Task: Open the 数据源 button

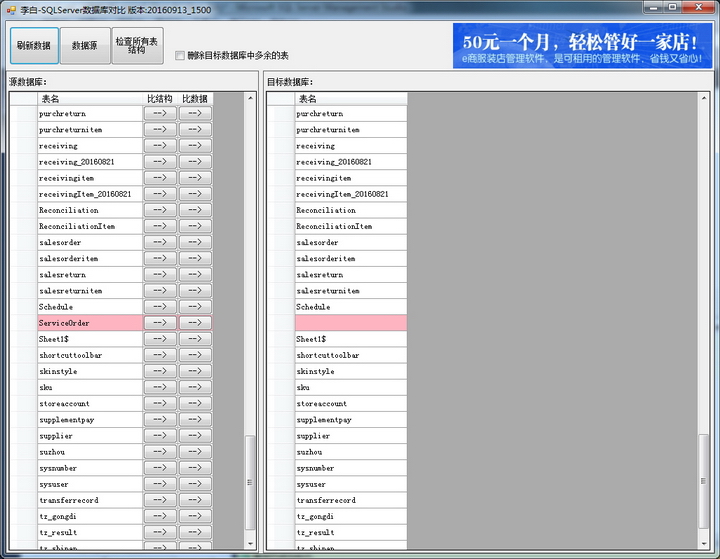Action: [85, 45]
